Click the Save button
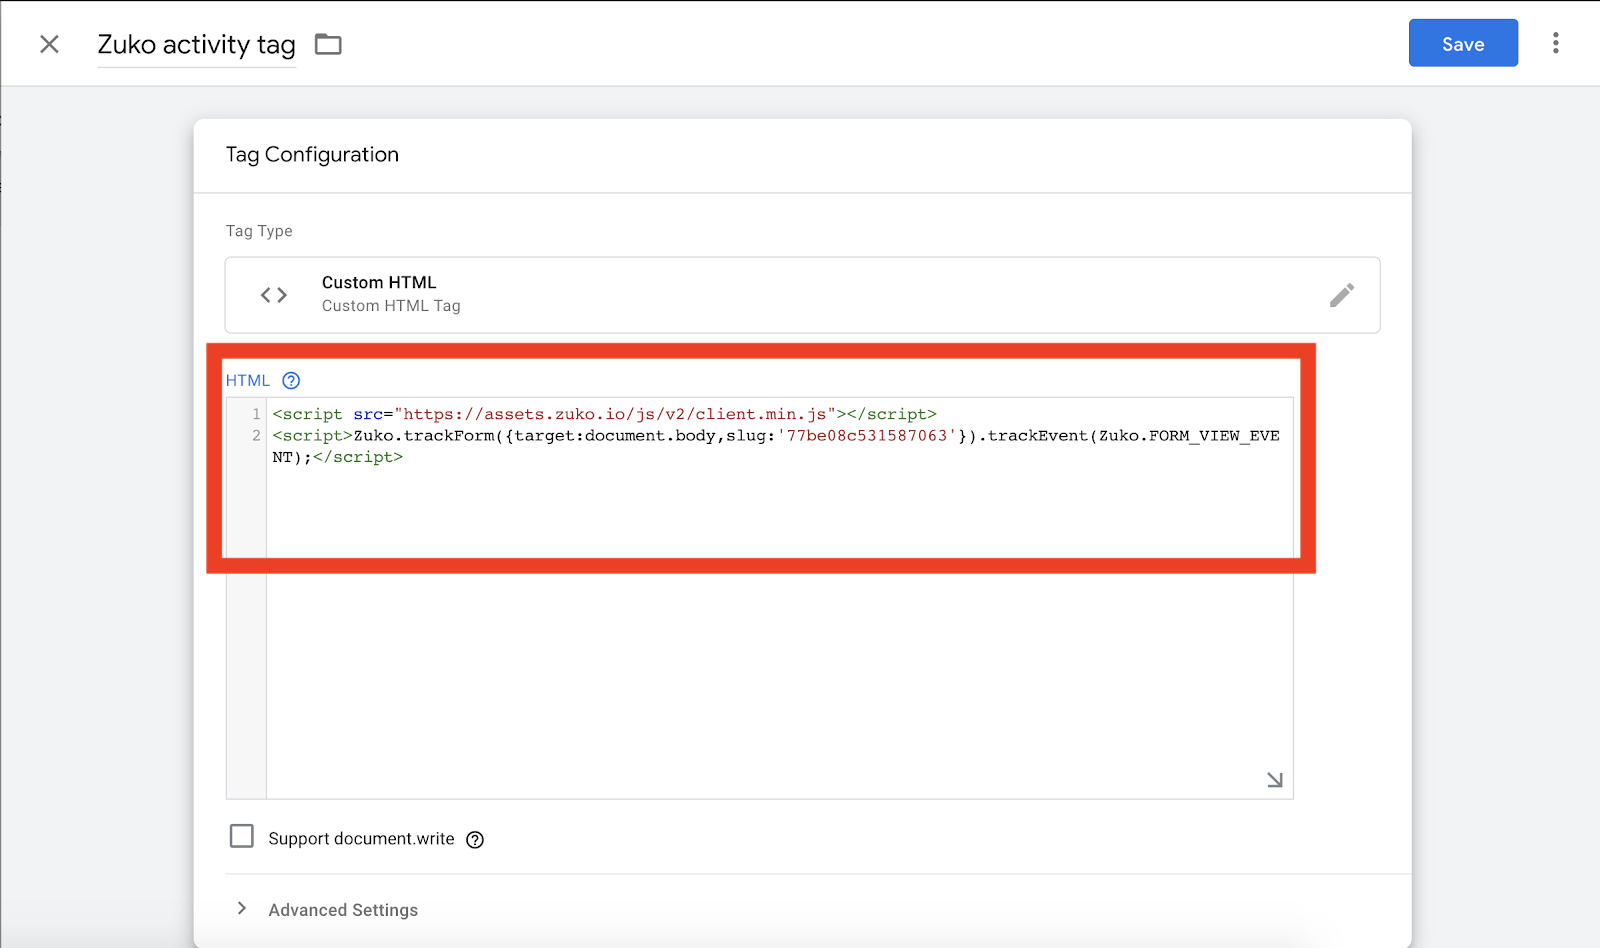1600x948 pixels. pos(1462,43)
